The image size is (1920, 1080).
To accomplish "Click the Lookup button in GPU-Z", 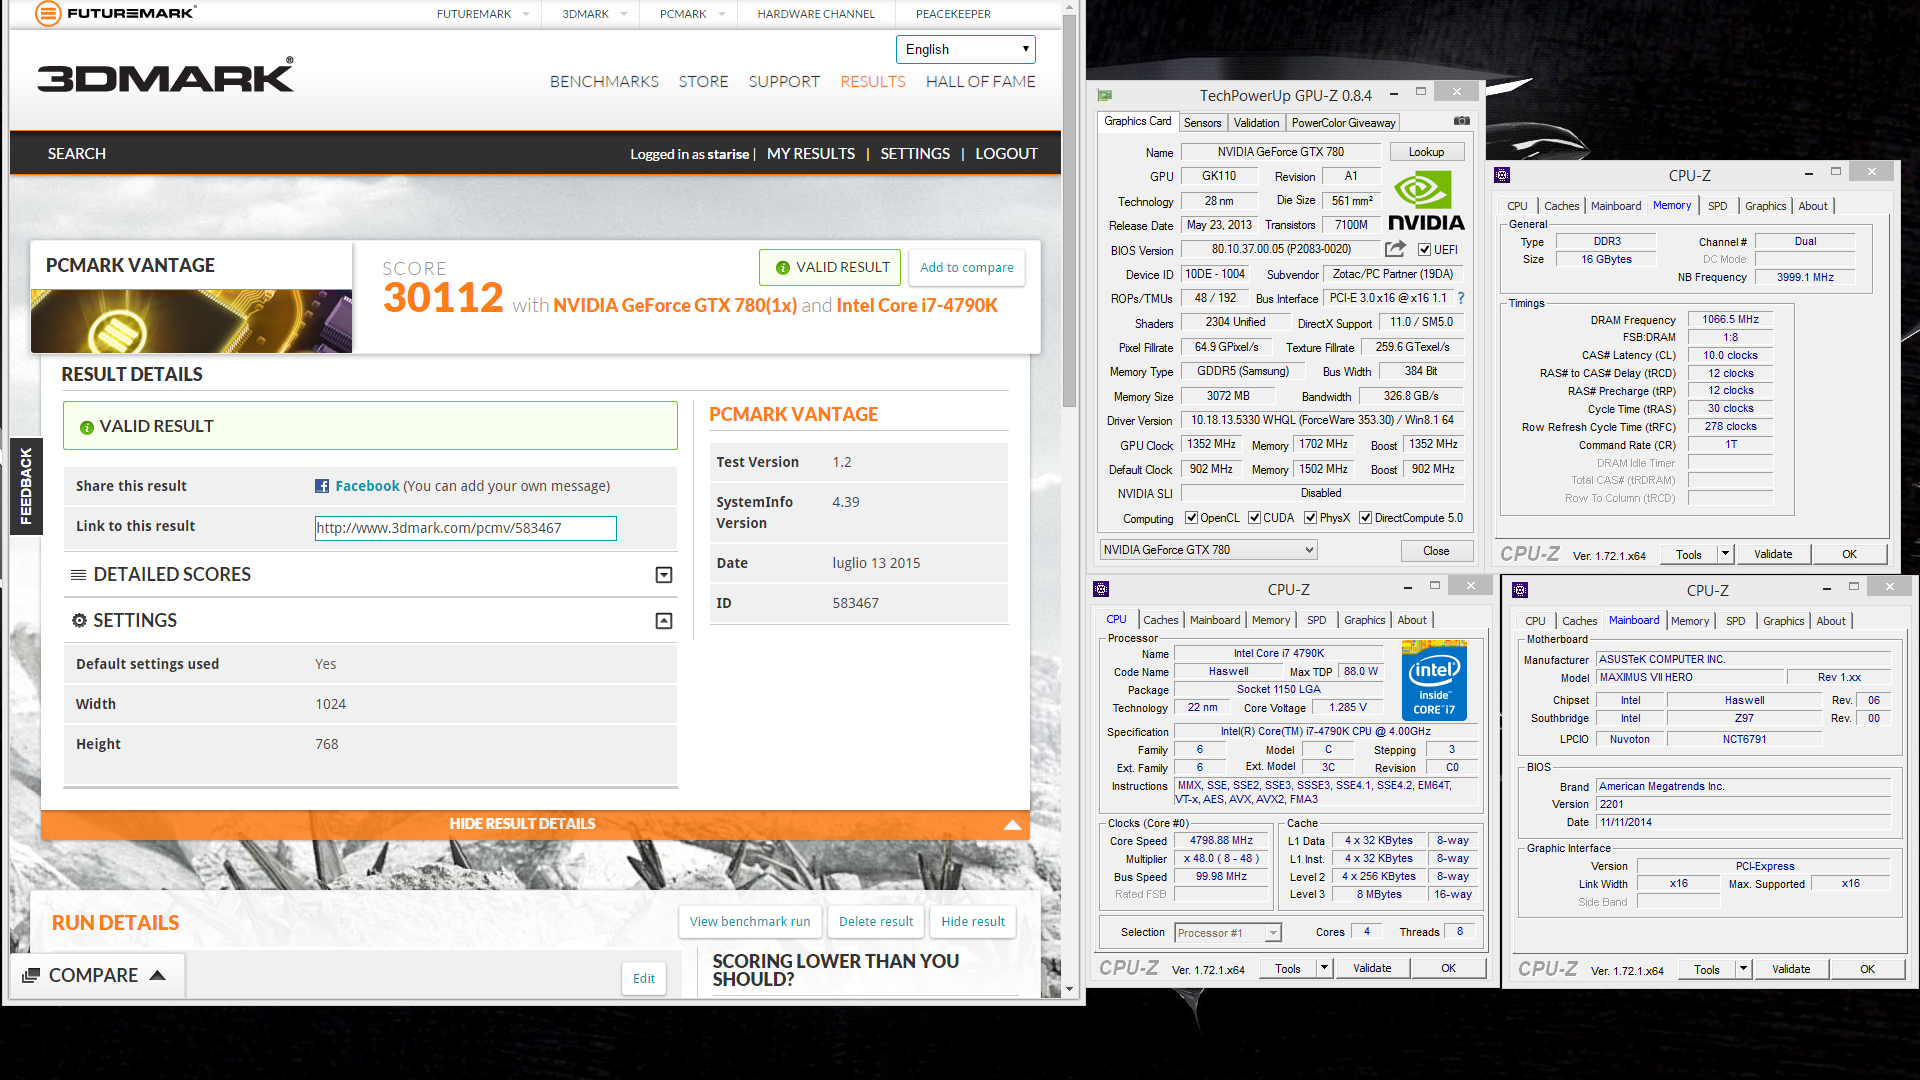I will (x=1426, y=152).
